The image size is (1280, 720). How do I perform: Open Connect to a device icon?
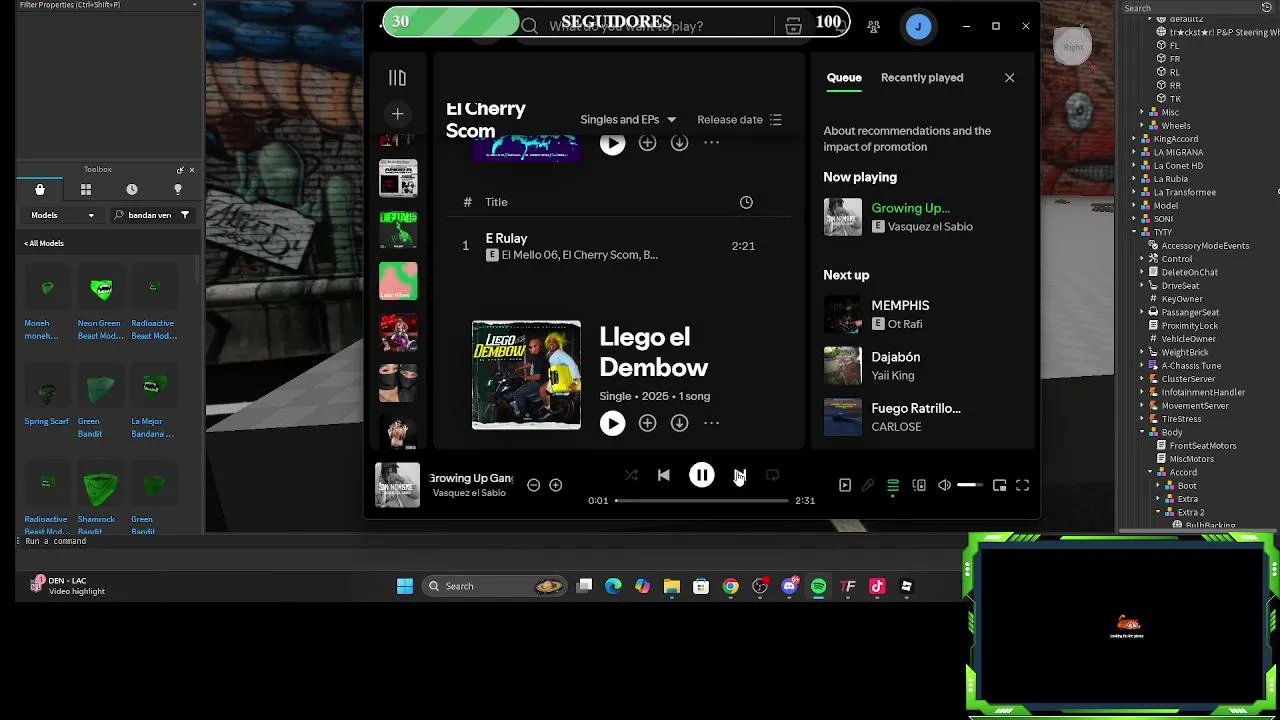coord(919,485)
